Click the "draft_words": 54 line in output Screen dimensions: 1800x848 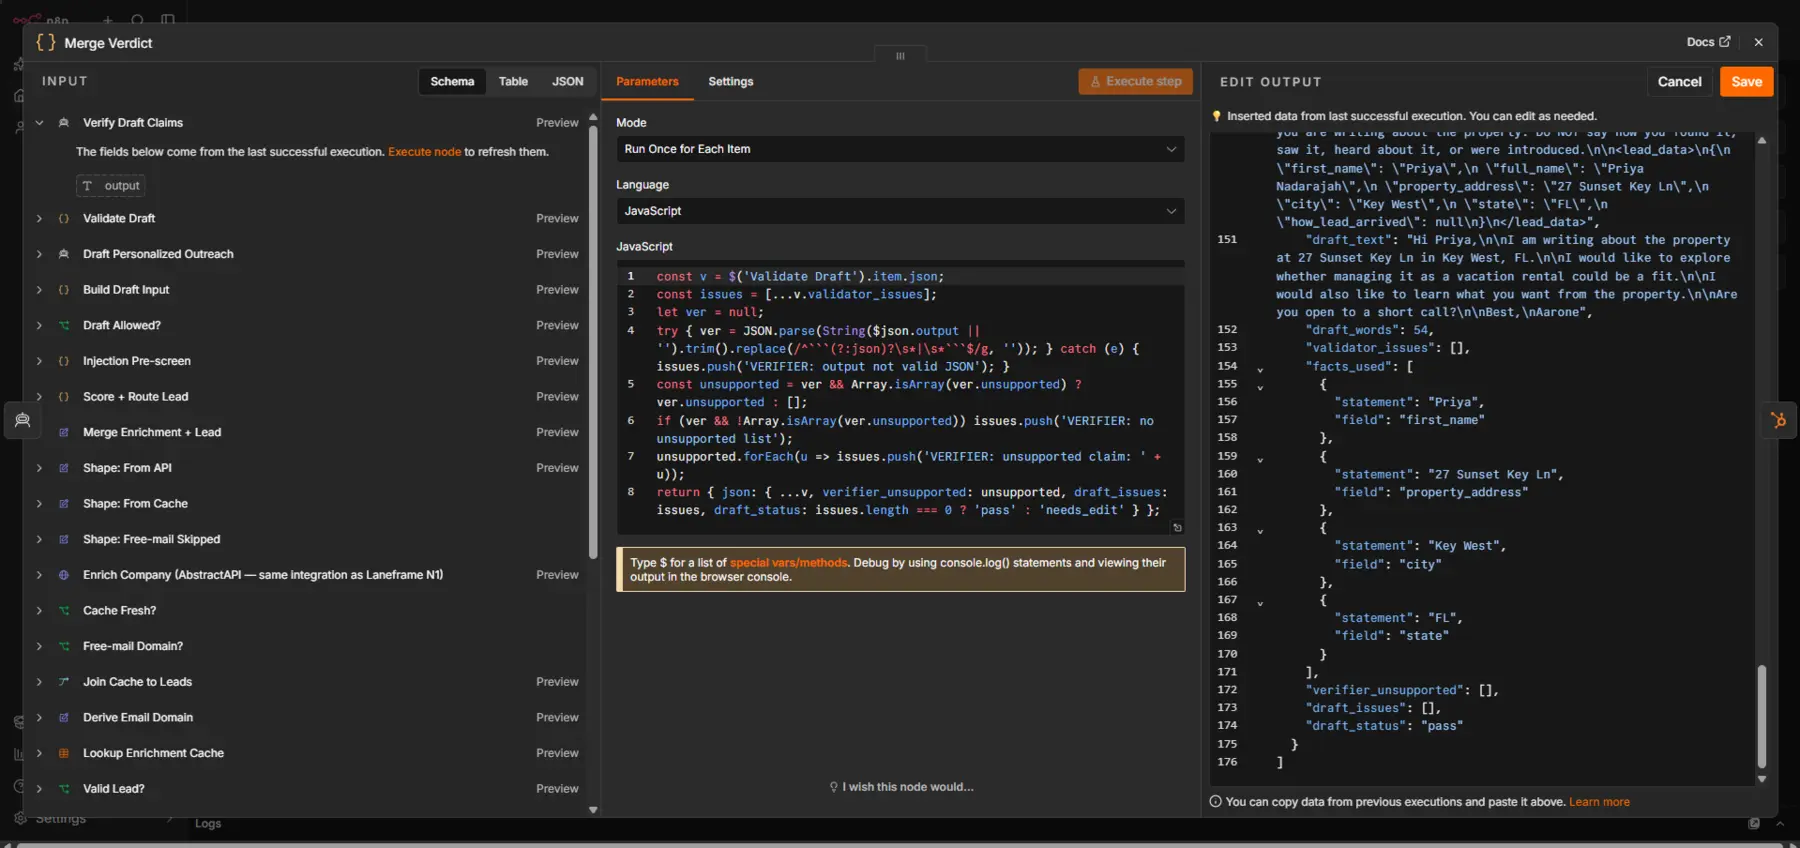1369,330
